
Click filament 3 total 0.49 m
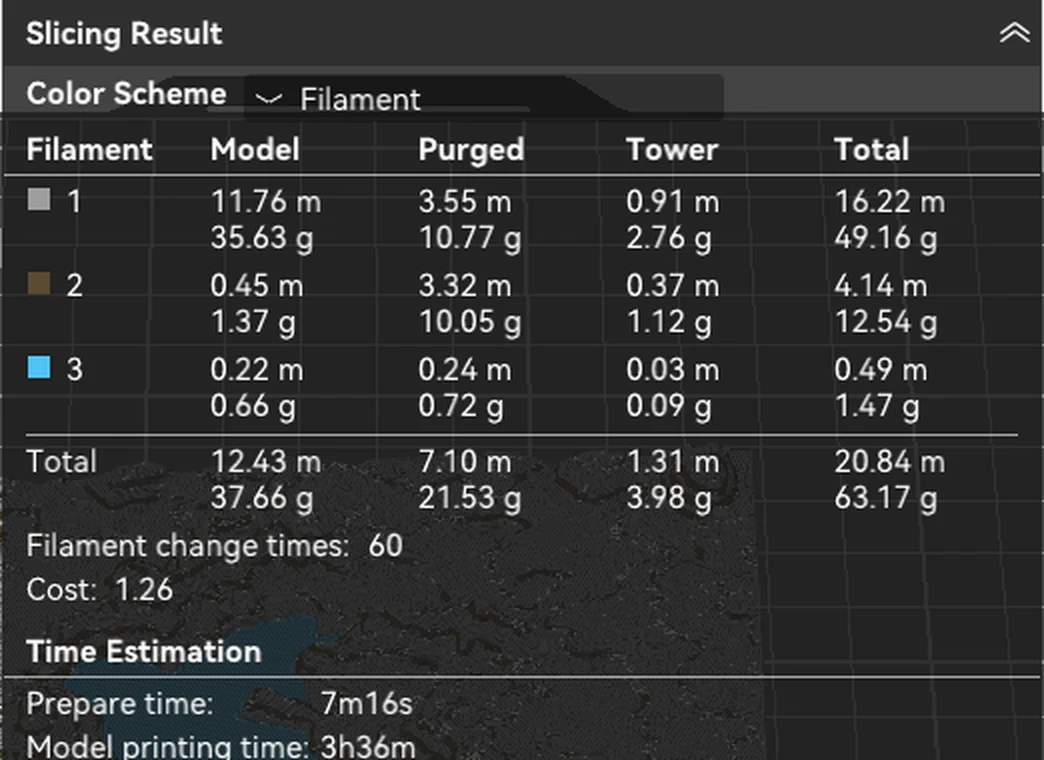[x=881, y=370]
